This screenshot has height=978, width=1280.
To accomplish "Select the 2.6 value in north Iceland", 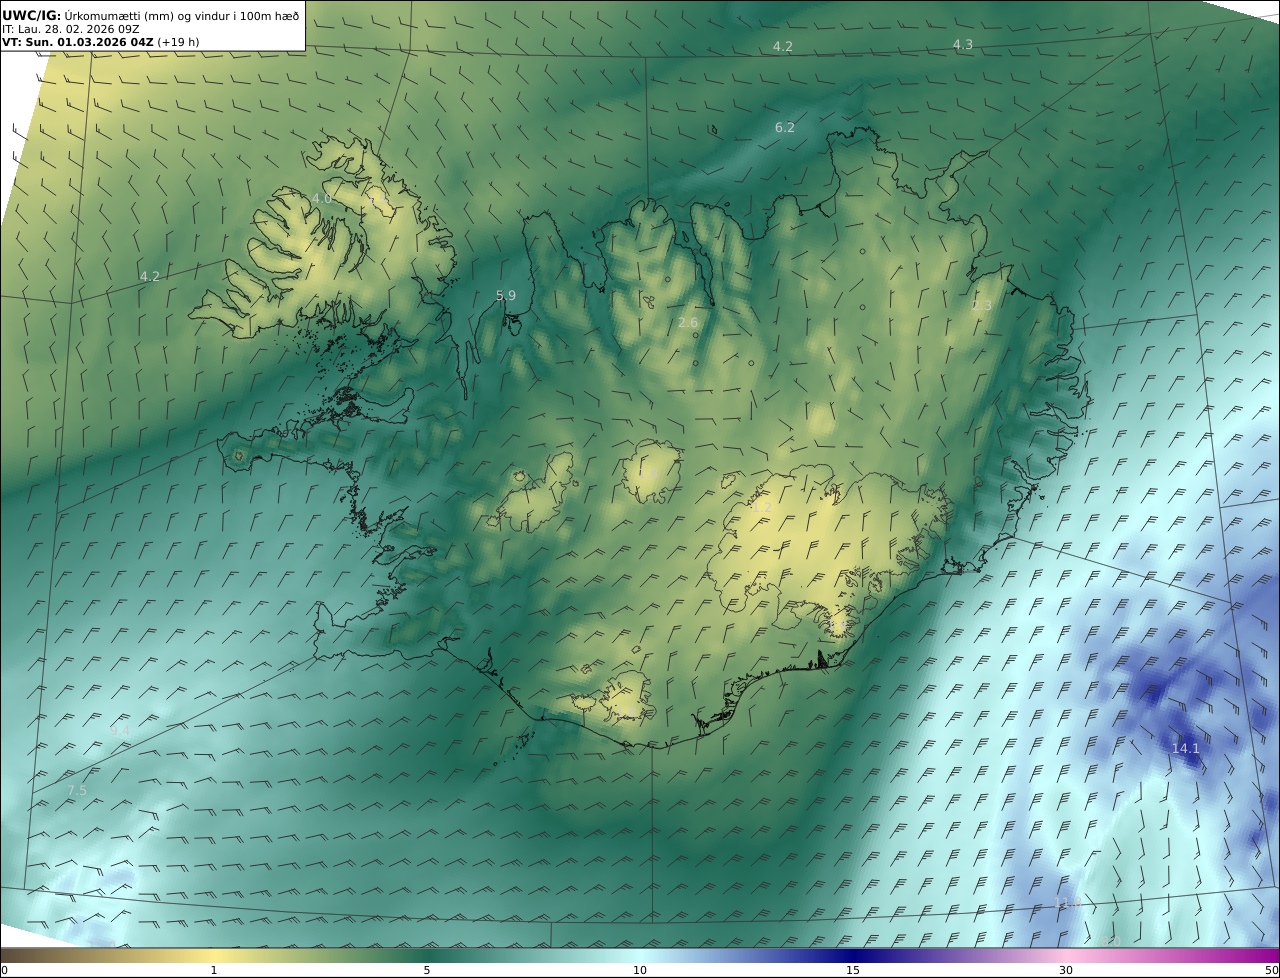I will (688, 322).
